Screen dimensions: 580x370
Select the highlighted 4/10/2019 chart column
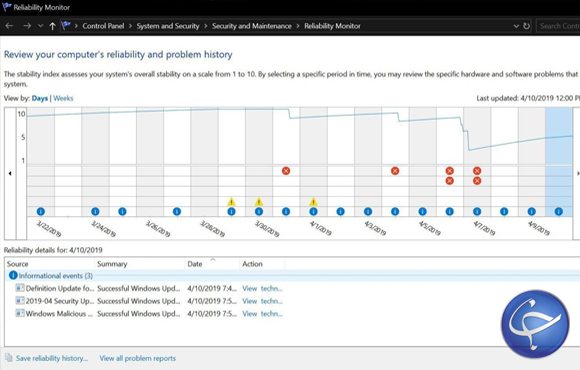coord(559,162)
